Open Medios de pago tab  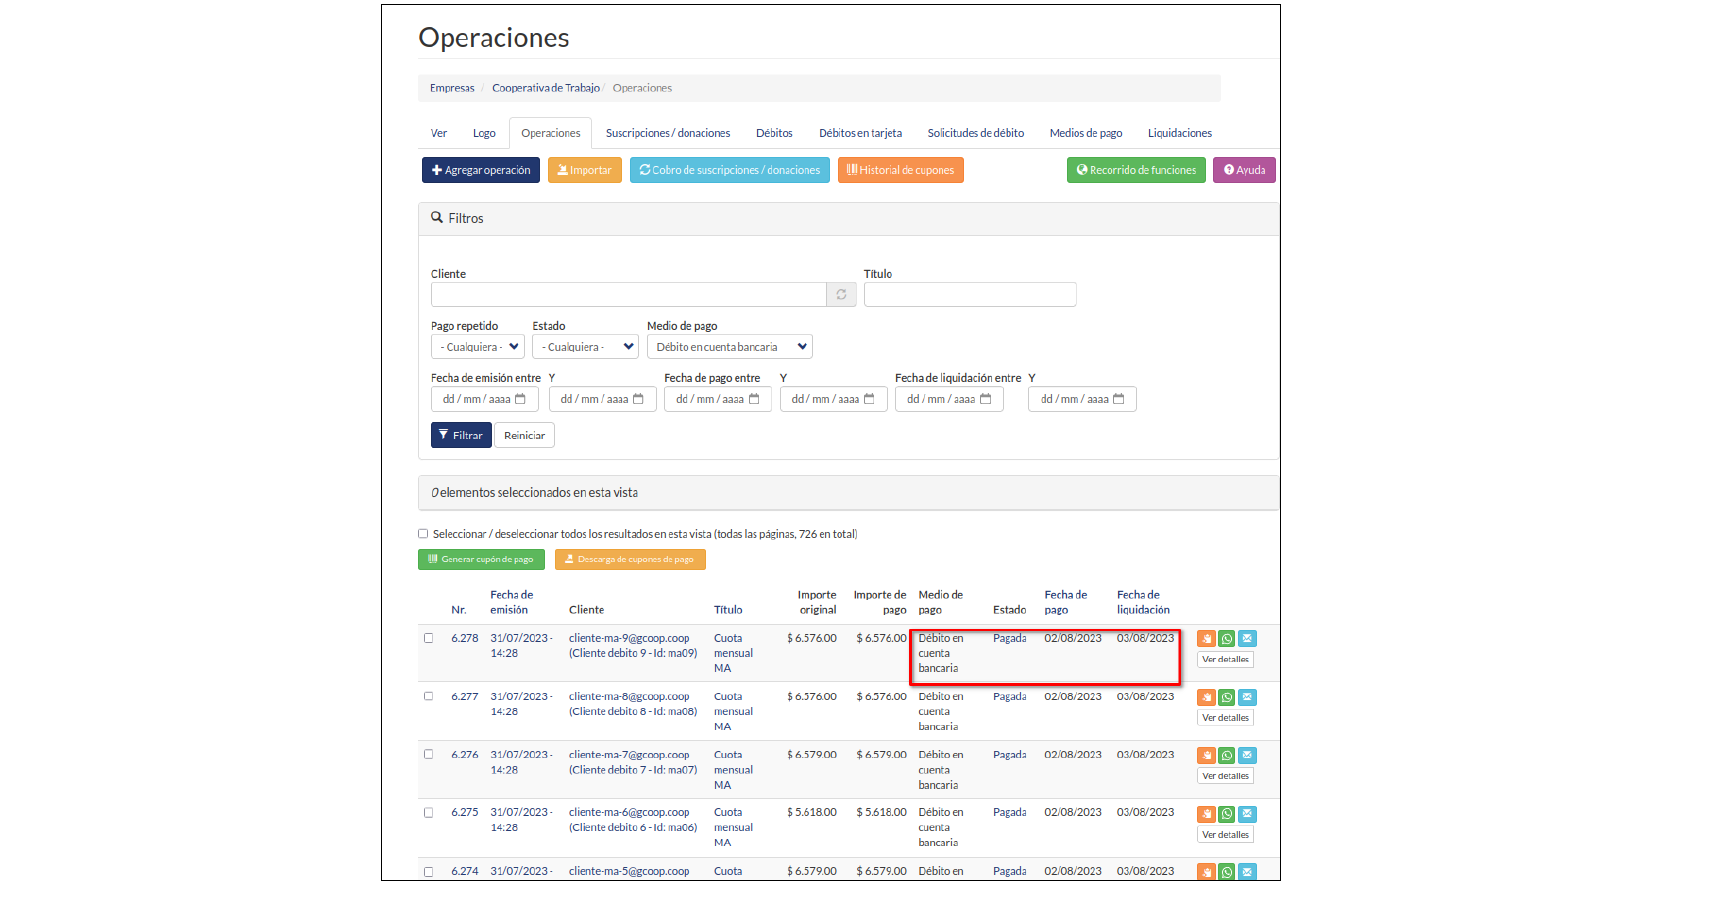[1086, 133]
